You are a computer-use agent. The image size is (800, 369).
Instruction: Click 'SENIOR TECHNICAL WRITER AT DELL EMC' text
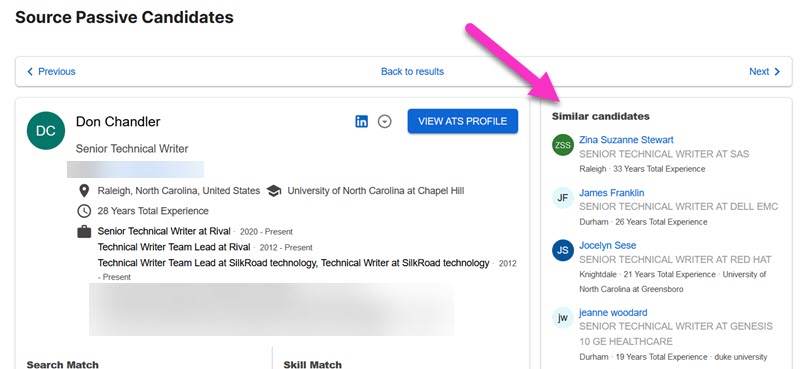point(679,207)
